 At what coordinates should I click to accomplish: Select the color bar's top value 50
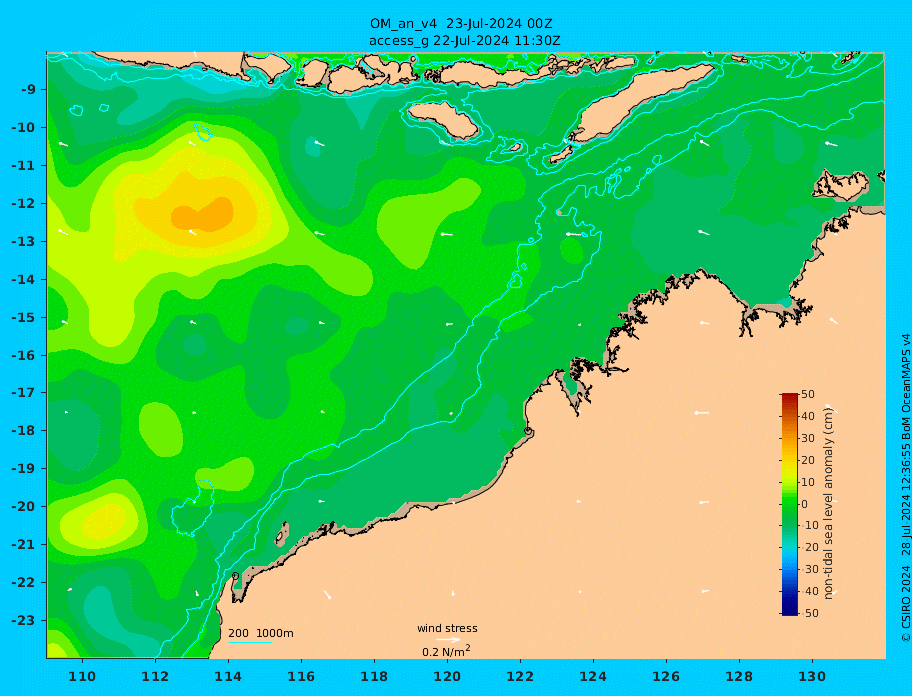(x=808, y=394)
